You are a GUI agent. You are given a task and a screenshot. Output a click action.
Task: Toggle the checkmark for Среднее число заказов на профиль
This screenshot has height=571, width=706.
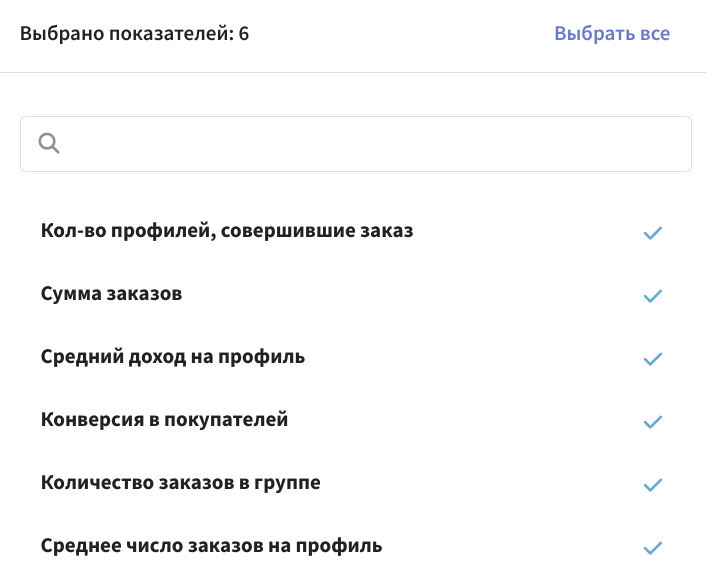coord(652,548)
